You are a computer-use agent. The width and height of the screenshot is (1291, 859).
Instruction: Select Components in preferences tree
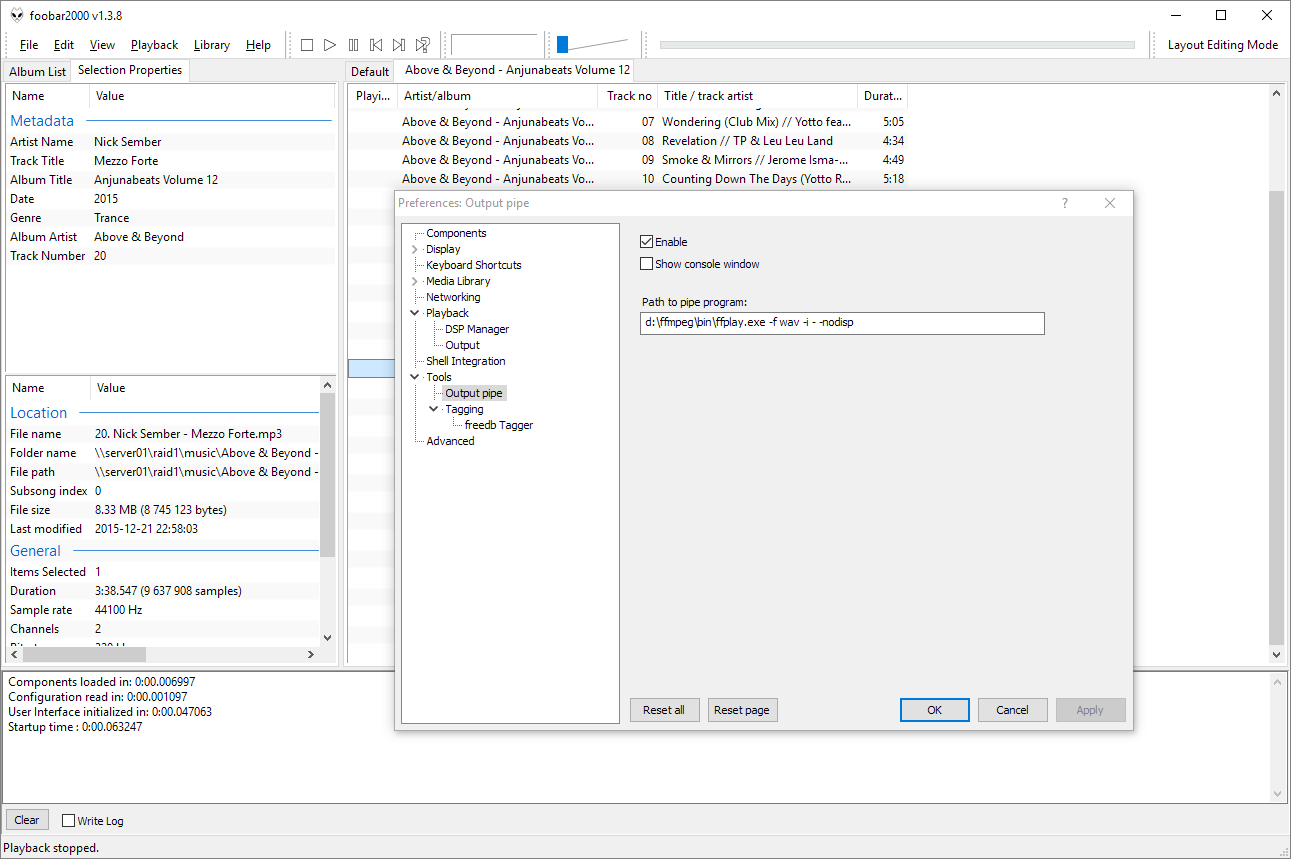tap(456, 233)
